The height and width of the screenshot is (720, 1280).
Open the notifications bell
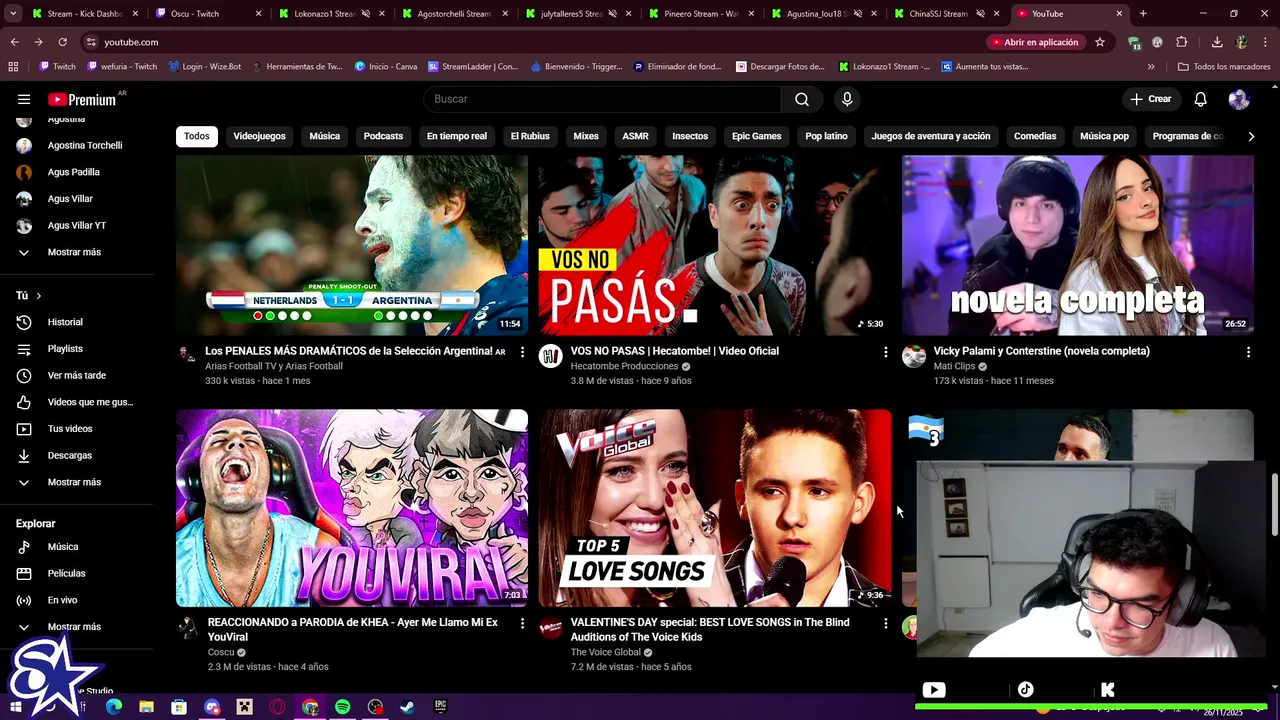(x=1201, y=99)
